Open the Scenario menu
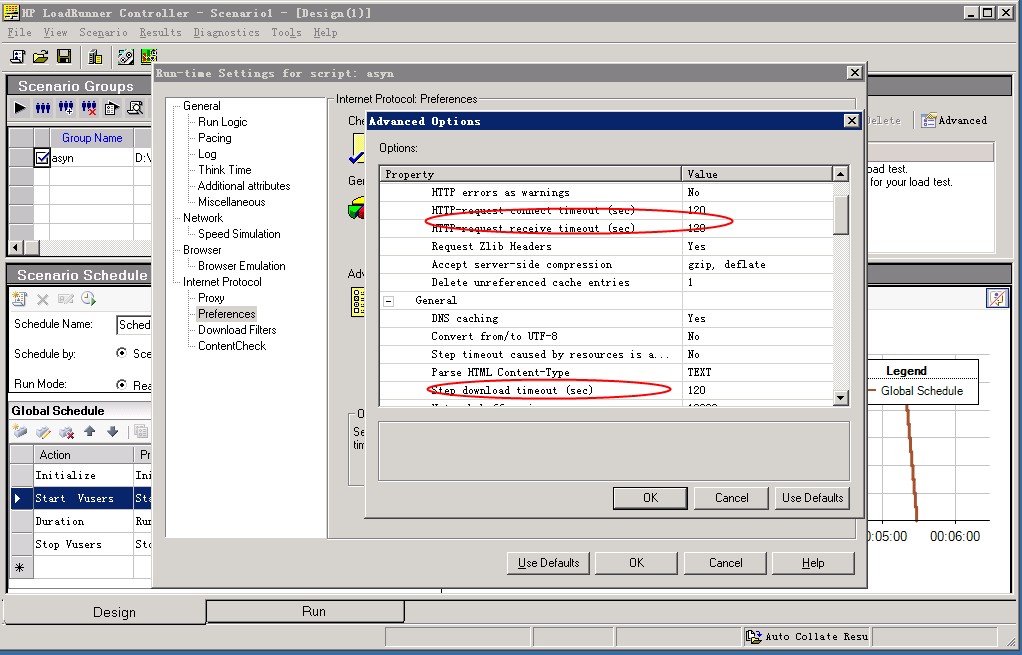 [104, 33]
